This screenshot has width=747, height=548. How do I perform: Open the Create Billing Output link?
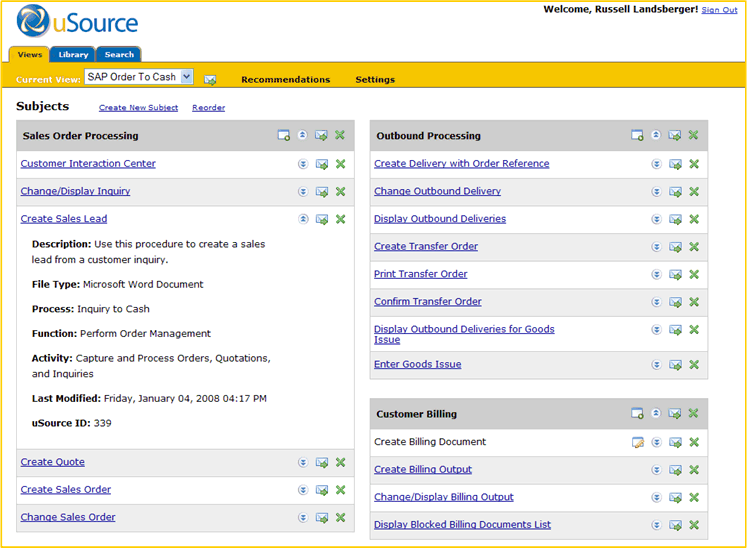pos(423,469)
